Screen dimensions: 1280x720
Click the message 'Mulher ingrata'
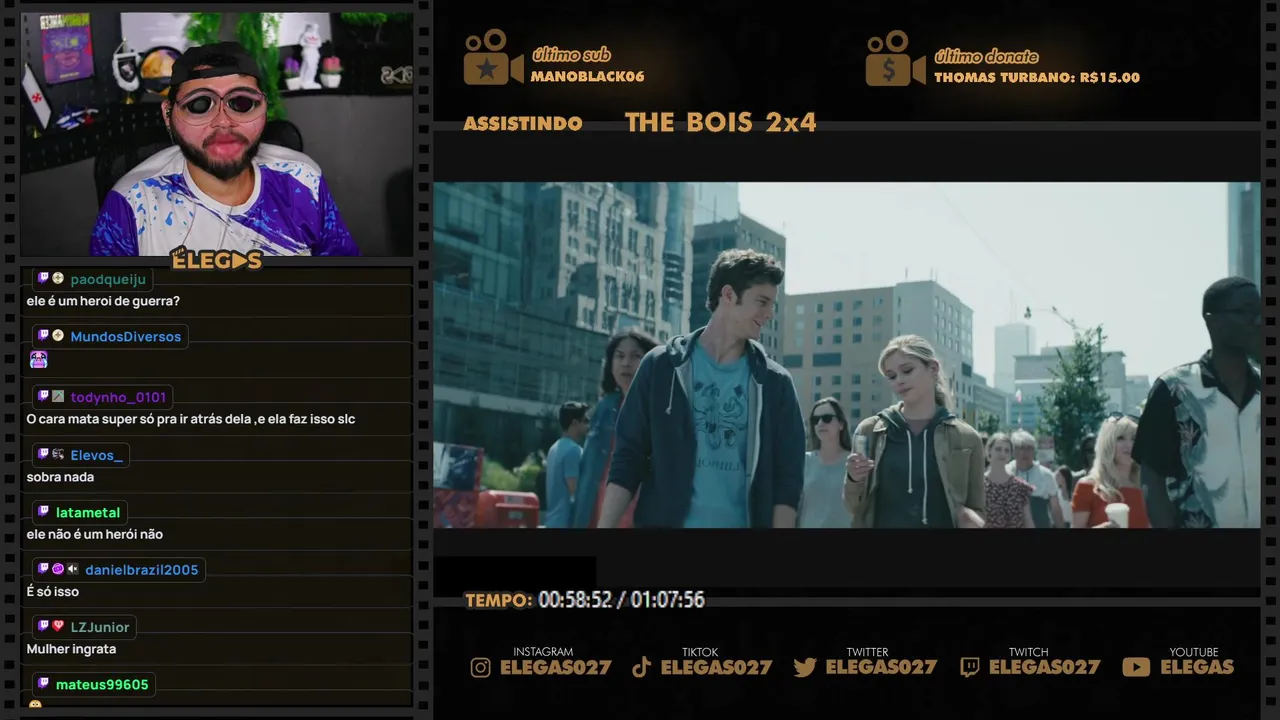click(71, 649)
